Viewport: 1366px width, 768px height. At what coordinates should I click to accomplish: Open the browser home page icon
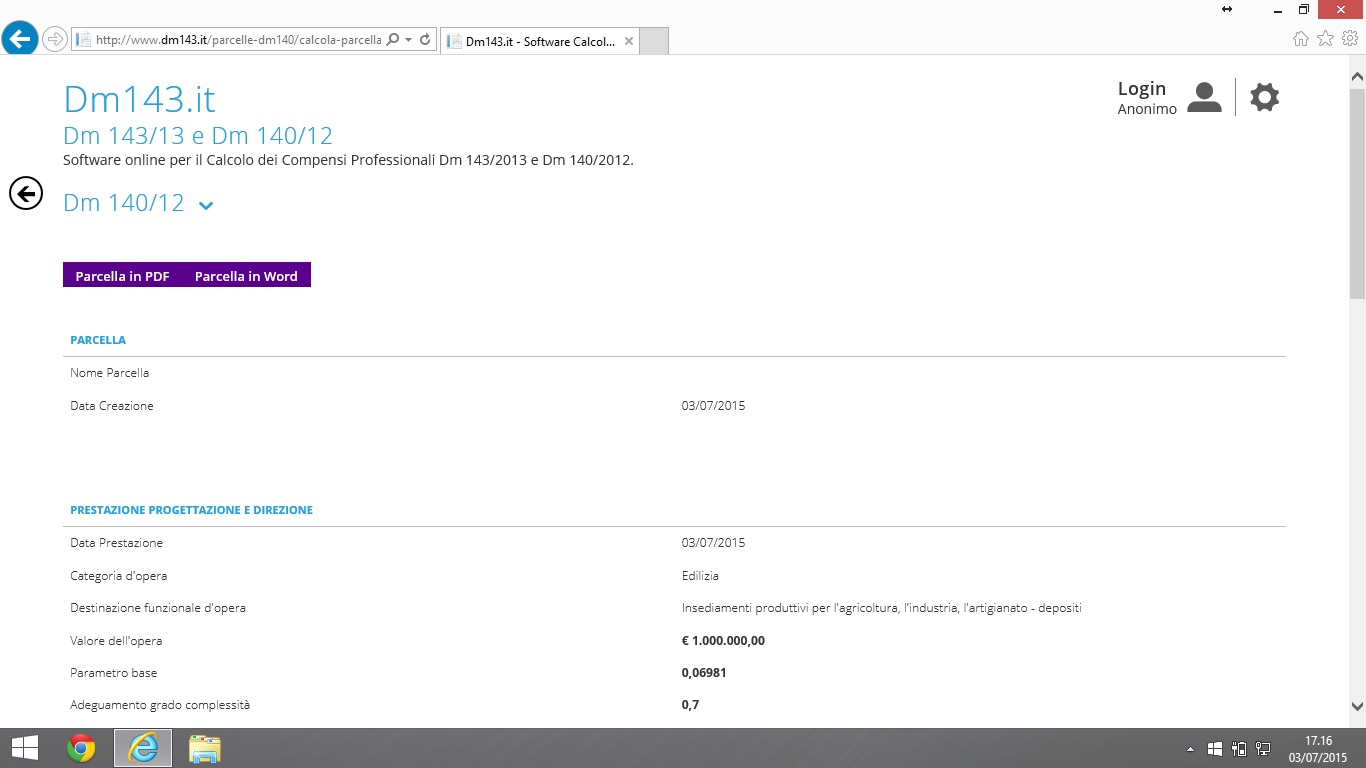(x=1301, y=39)
